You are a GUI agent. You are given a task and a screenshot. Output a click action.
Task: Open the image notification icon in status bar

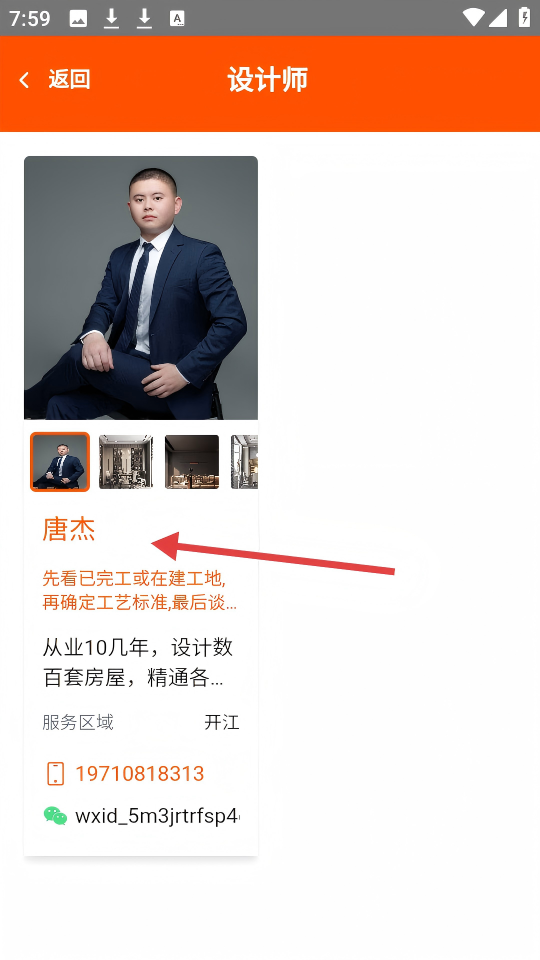point(78,19)
